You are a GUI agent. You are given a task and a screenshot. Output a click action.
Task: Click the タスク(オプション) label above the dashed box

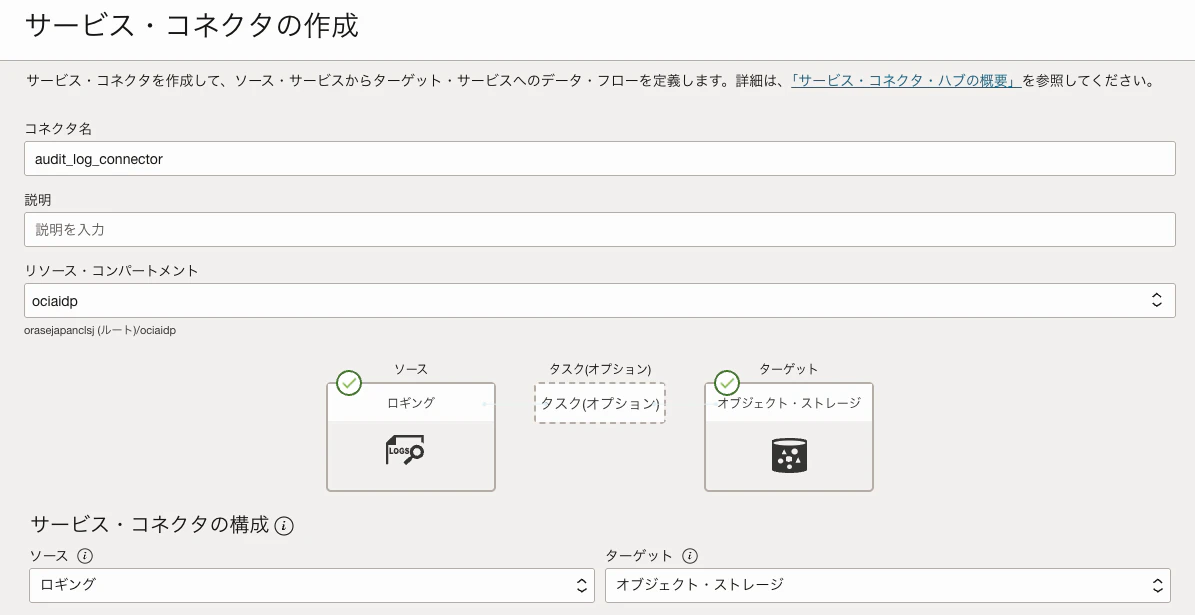(600, 369)
